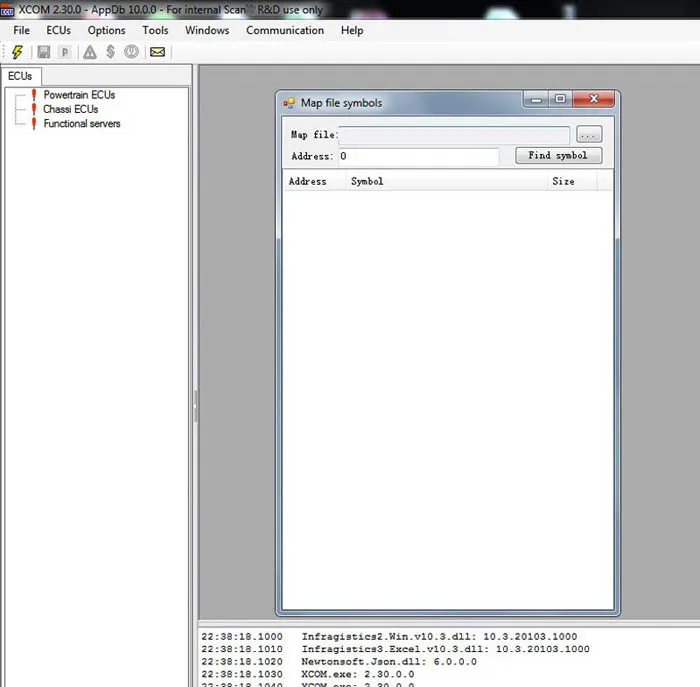Open the Windows menu
The image size is (700, 687).
coord(207,30)
